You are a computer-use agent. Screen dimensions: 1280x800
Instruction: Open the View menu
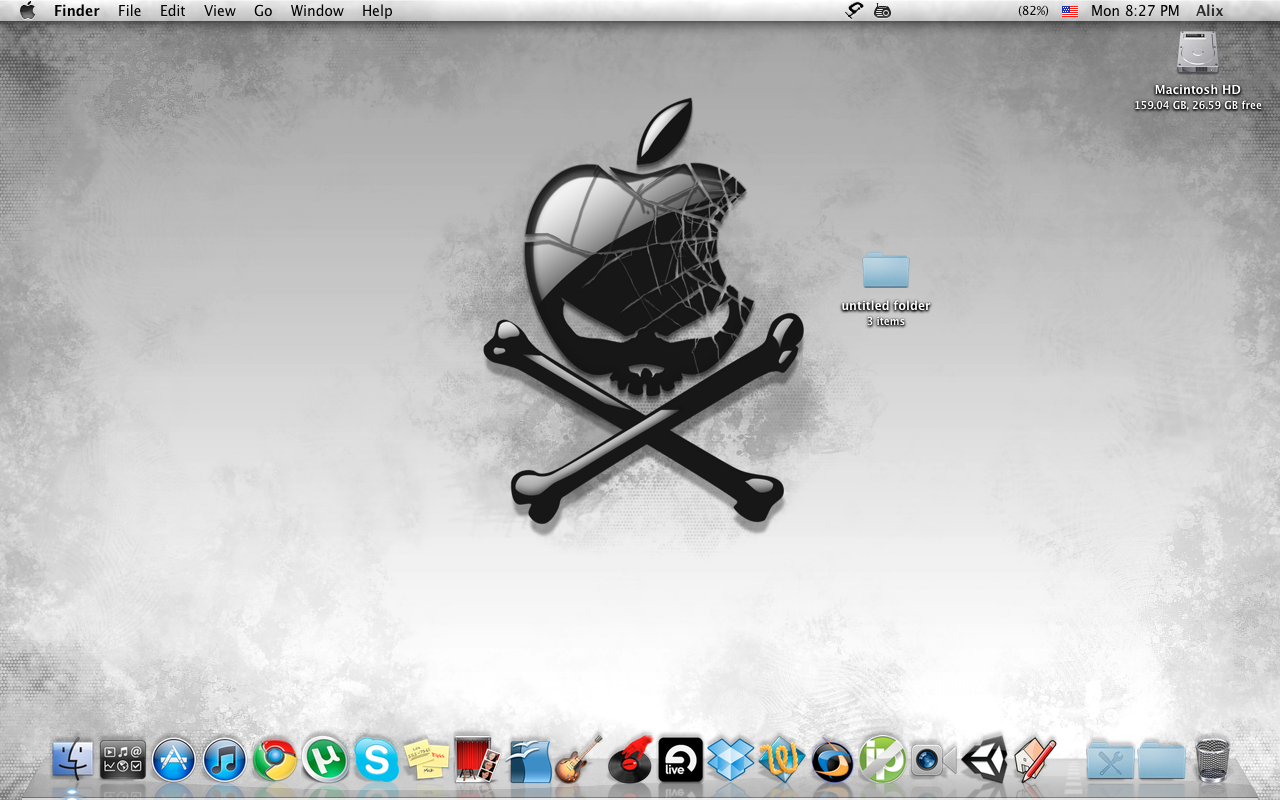point(220,11)
